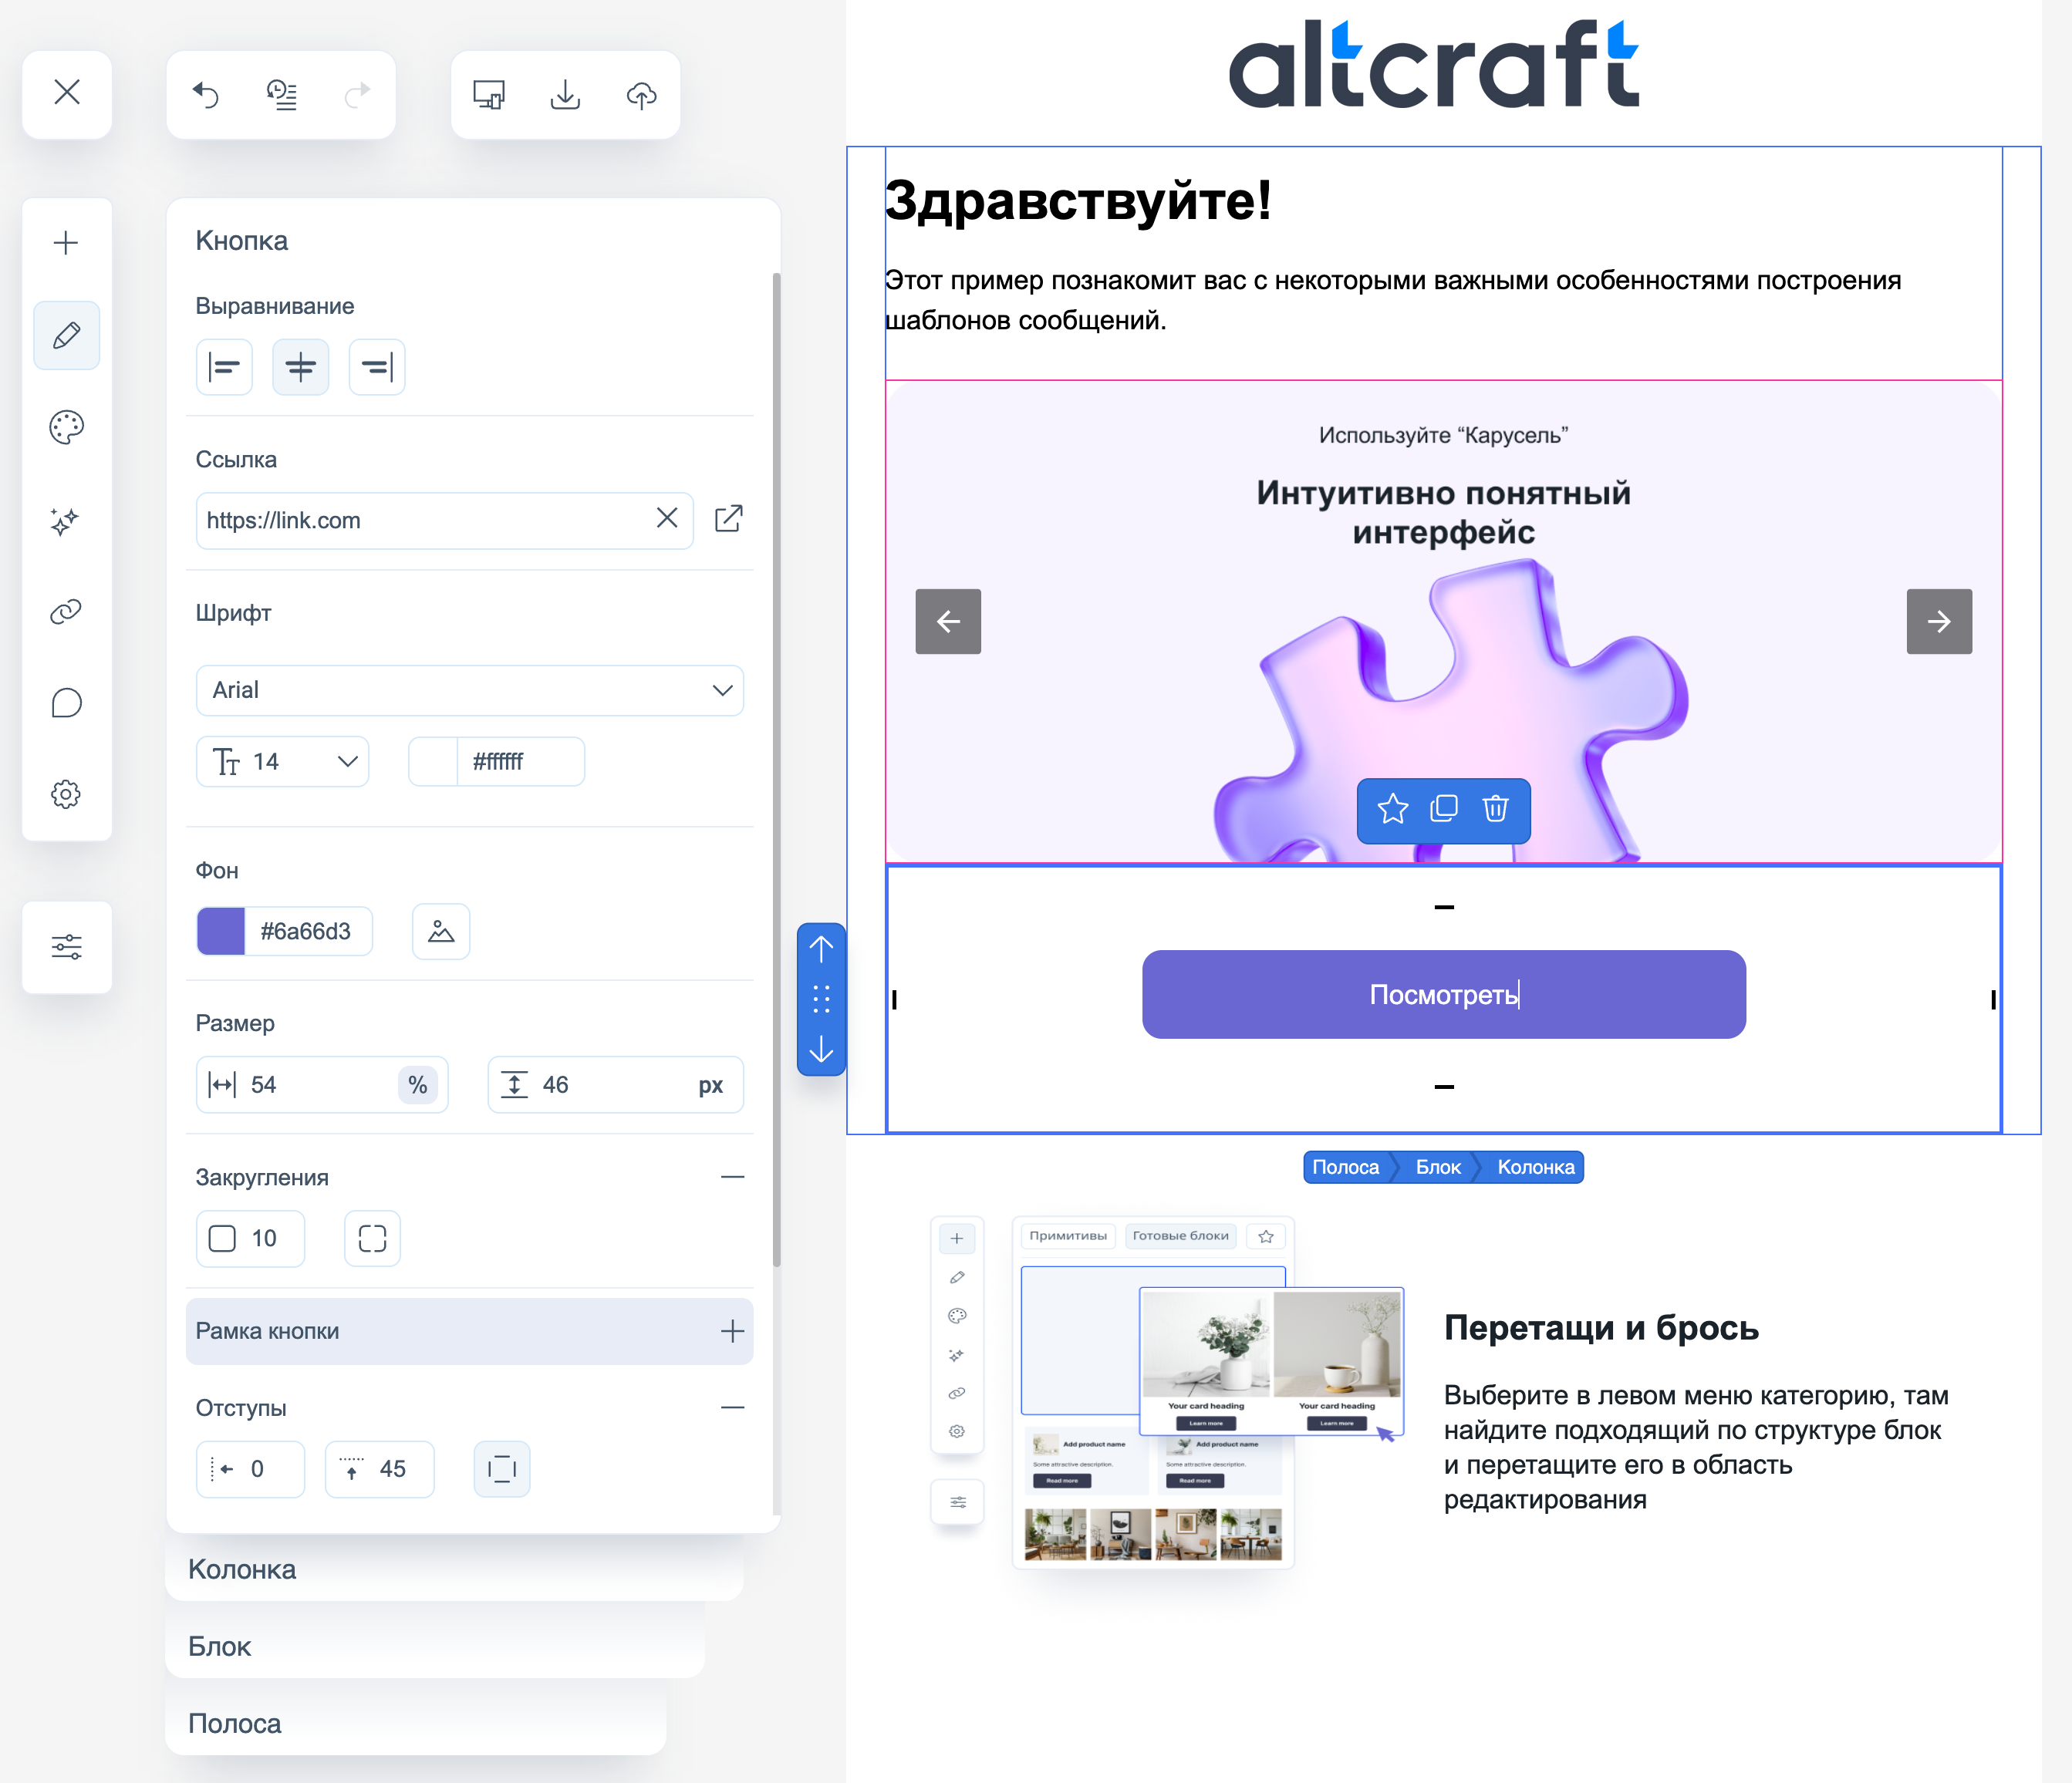Click the trash icon on block toolbar
2072x1783 pixels.
pyautogui.click(x=1495, y=808)
